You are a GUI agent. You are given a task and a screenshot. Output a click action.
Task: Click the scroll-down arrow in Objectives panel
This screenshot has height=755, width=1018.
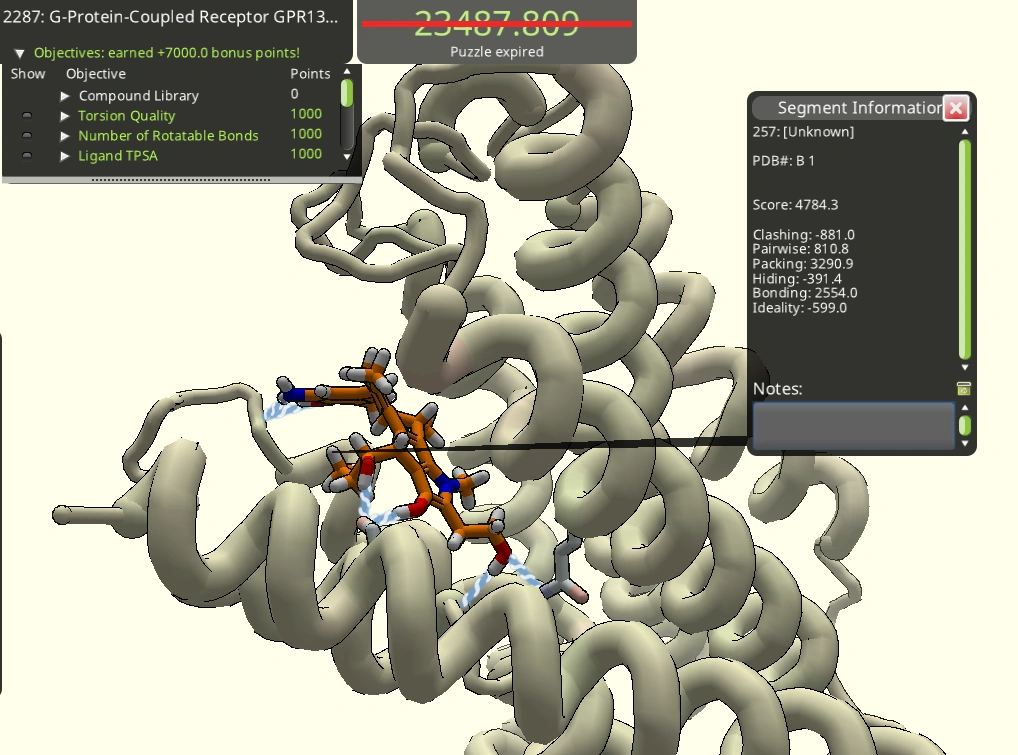(x=347, y=157)
